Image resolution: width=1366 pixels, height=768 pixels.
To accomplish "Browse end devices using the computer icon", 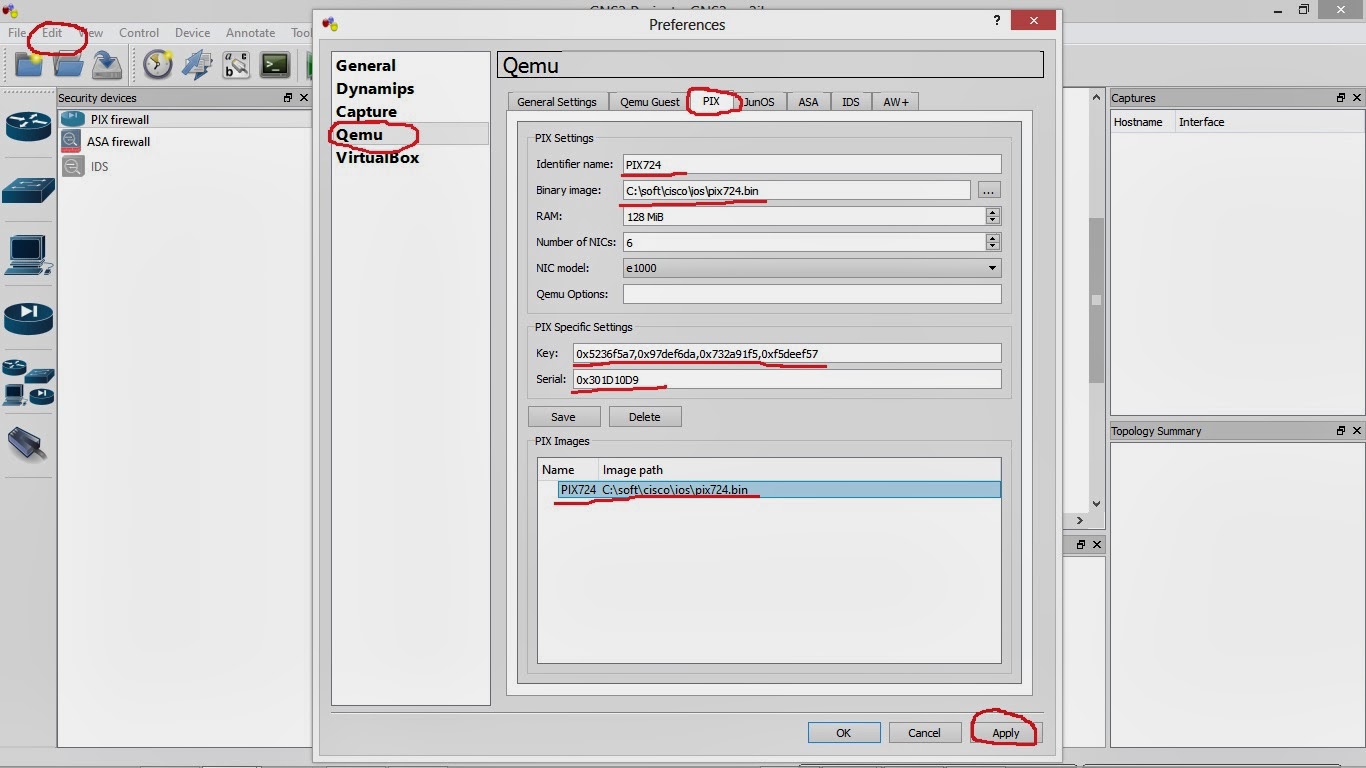I will pyautogui.click(x=28, y=255).
